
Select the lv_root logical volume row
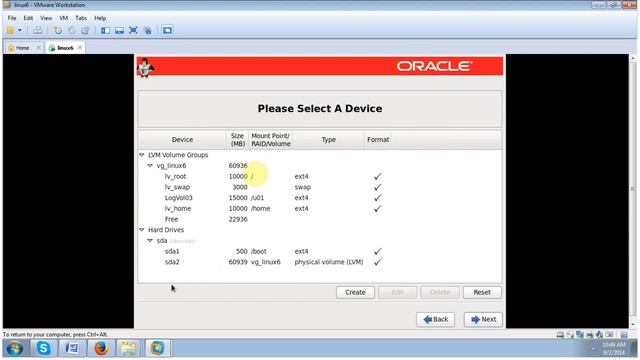(320, 176)
